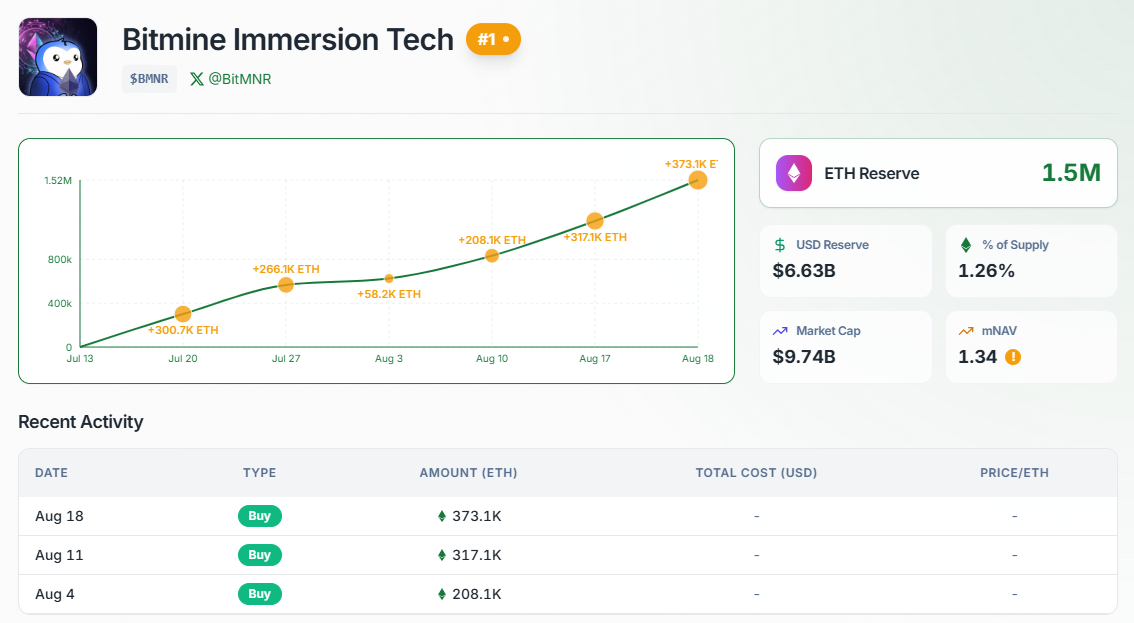This screenshot has height=623, width=1134.
Task: Click the Market Cap trend line icon
Action: (x=780, y=331)
